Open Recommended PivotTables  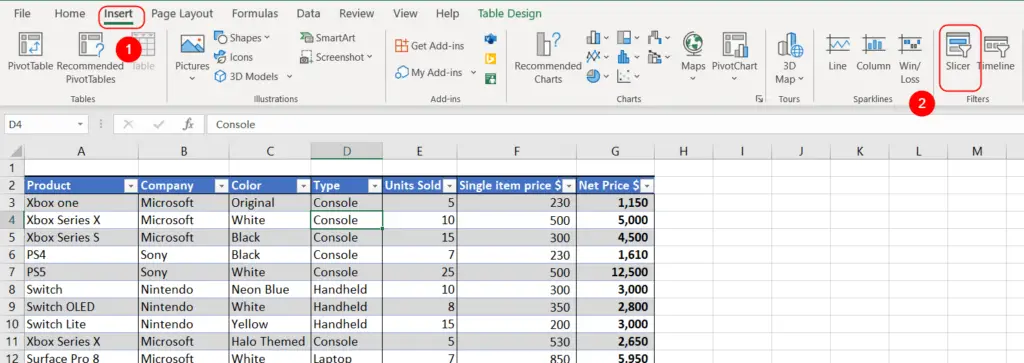tap(90, 58)
